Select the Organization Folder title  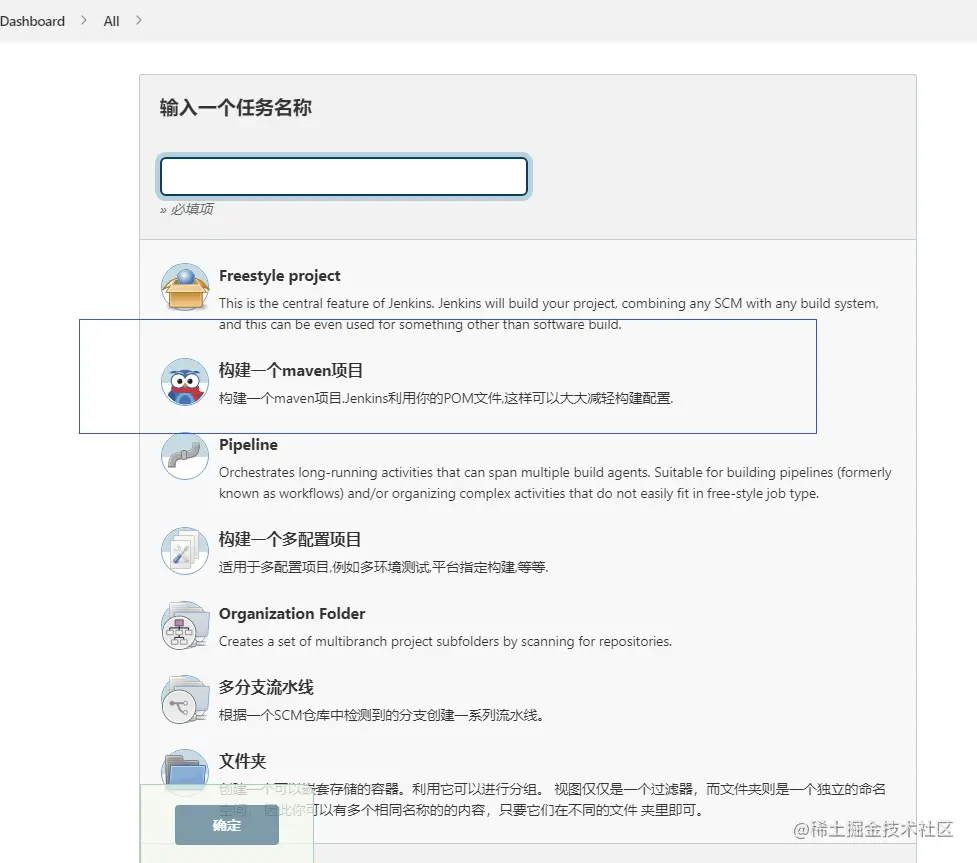292,613
